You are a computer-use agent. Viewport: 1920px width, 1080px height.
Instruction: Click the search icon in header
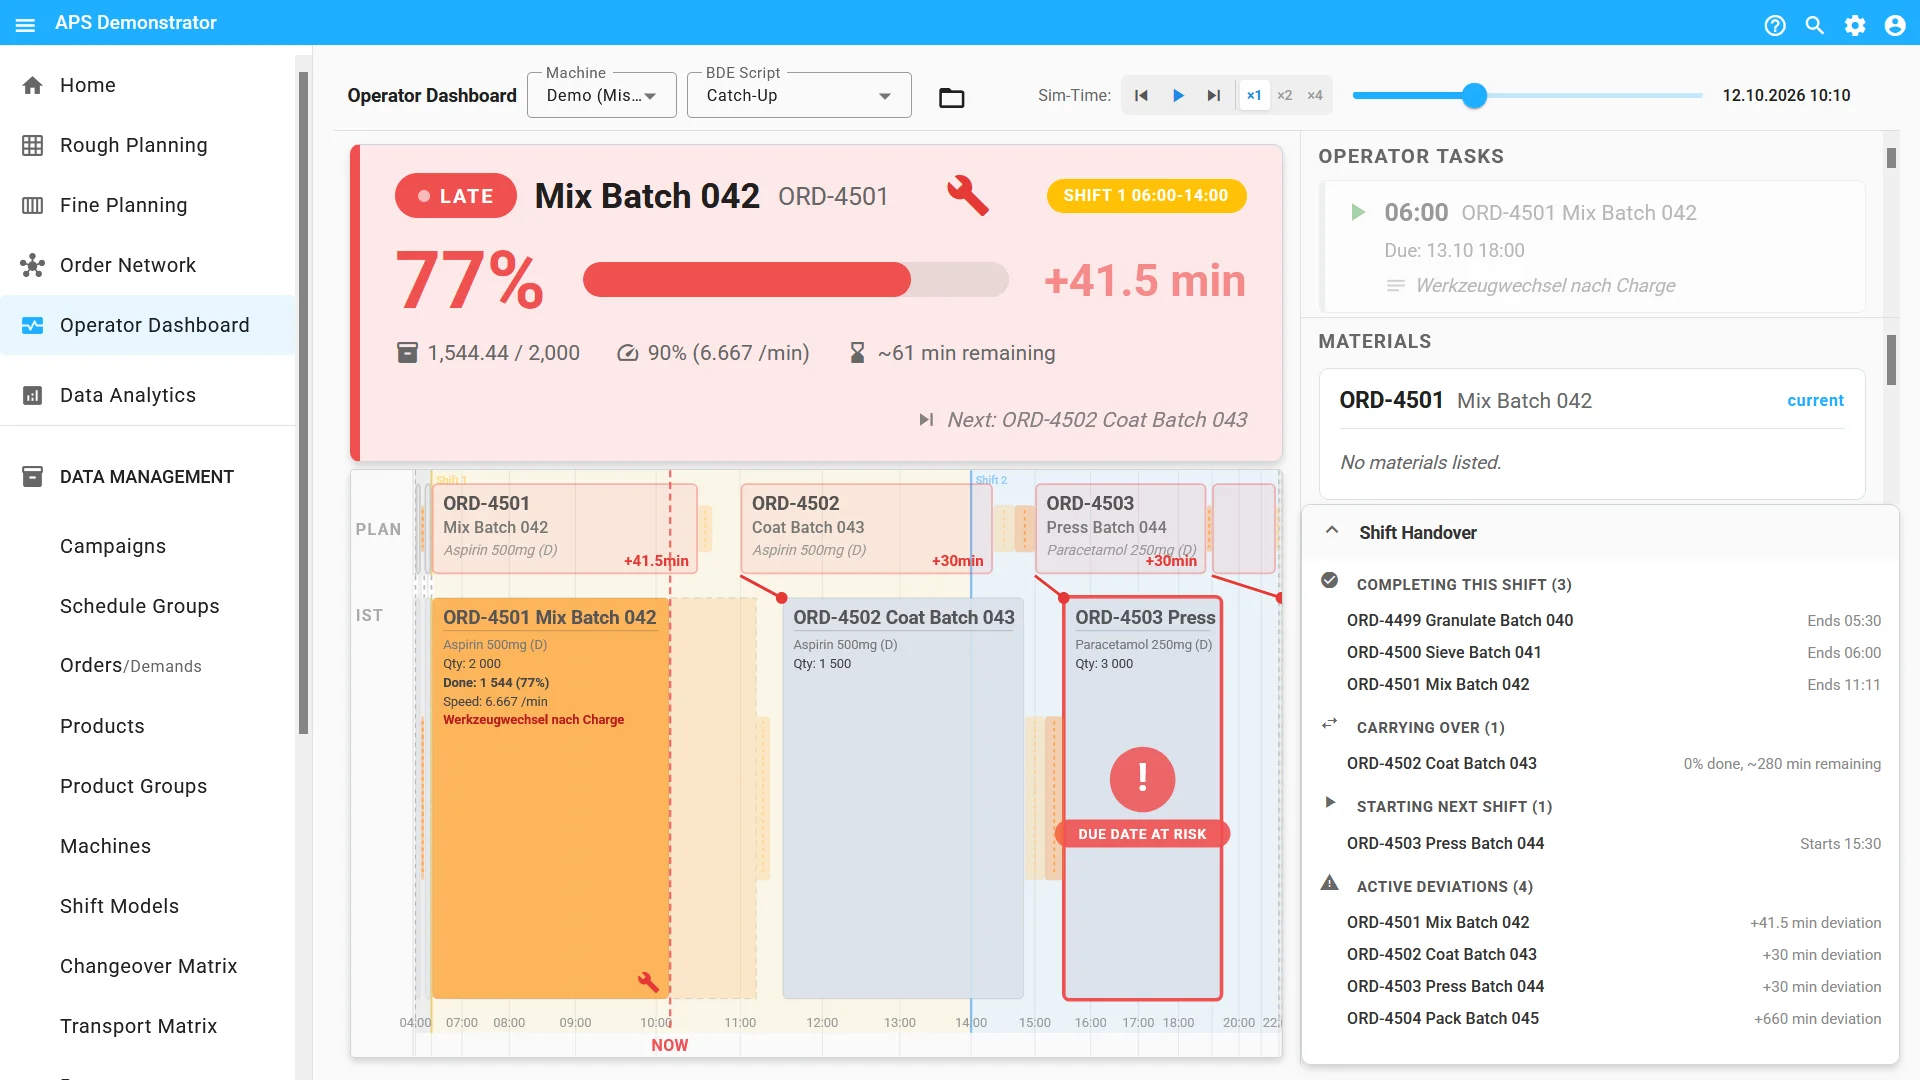(1815, 25)
